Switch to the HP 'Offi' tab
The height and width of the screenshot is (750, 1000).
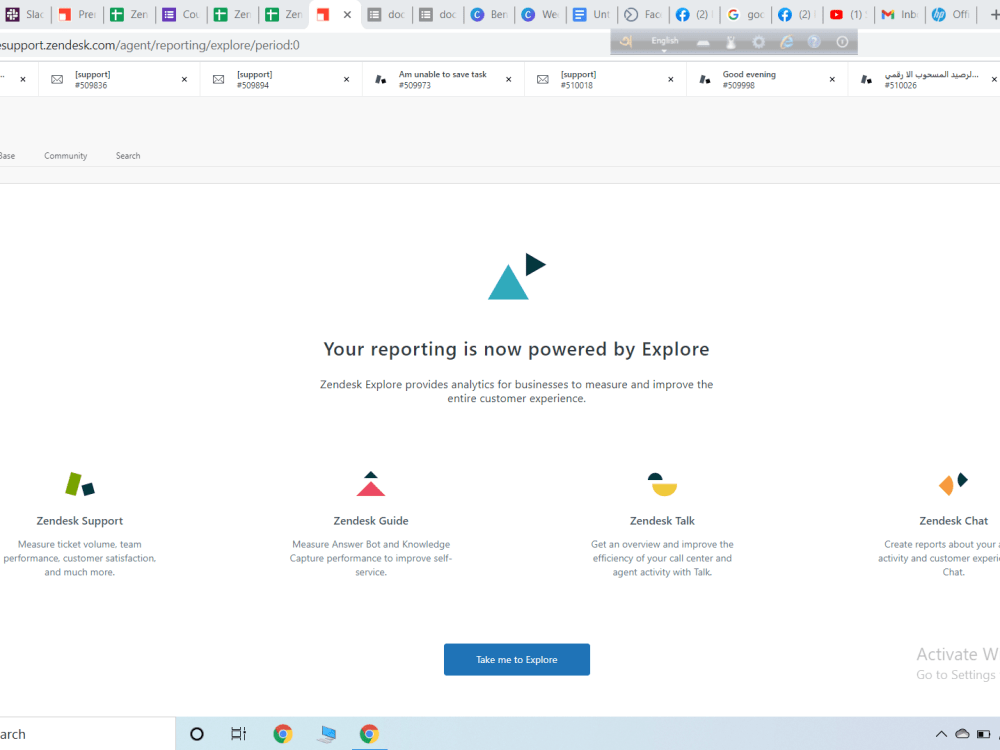point(951,14)
